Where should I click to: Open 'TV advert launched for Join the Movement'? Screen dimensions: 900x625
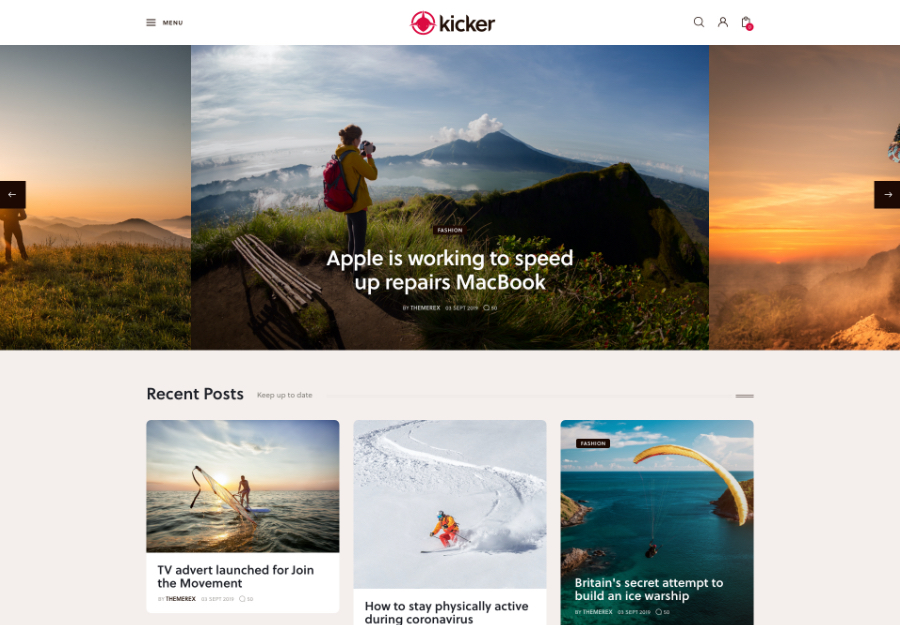click(x=236, y=577)
